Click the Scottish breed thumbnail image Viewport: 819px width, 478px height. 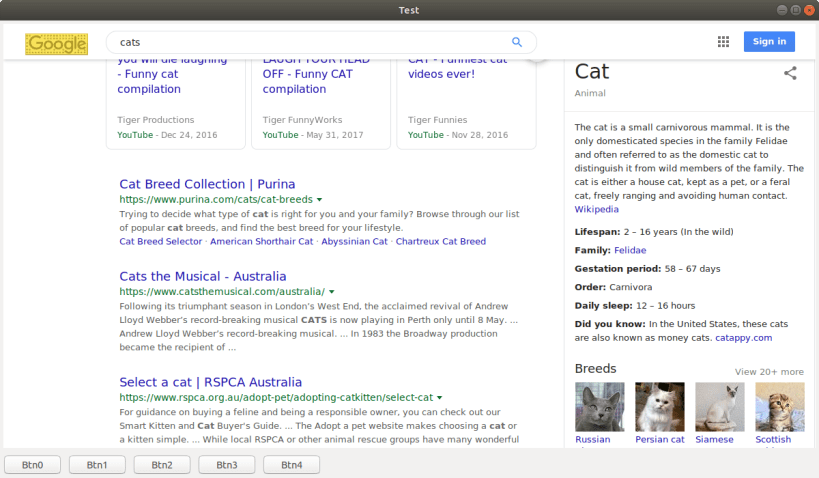coord(780,406)
